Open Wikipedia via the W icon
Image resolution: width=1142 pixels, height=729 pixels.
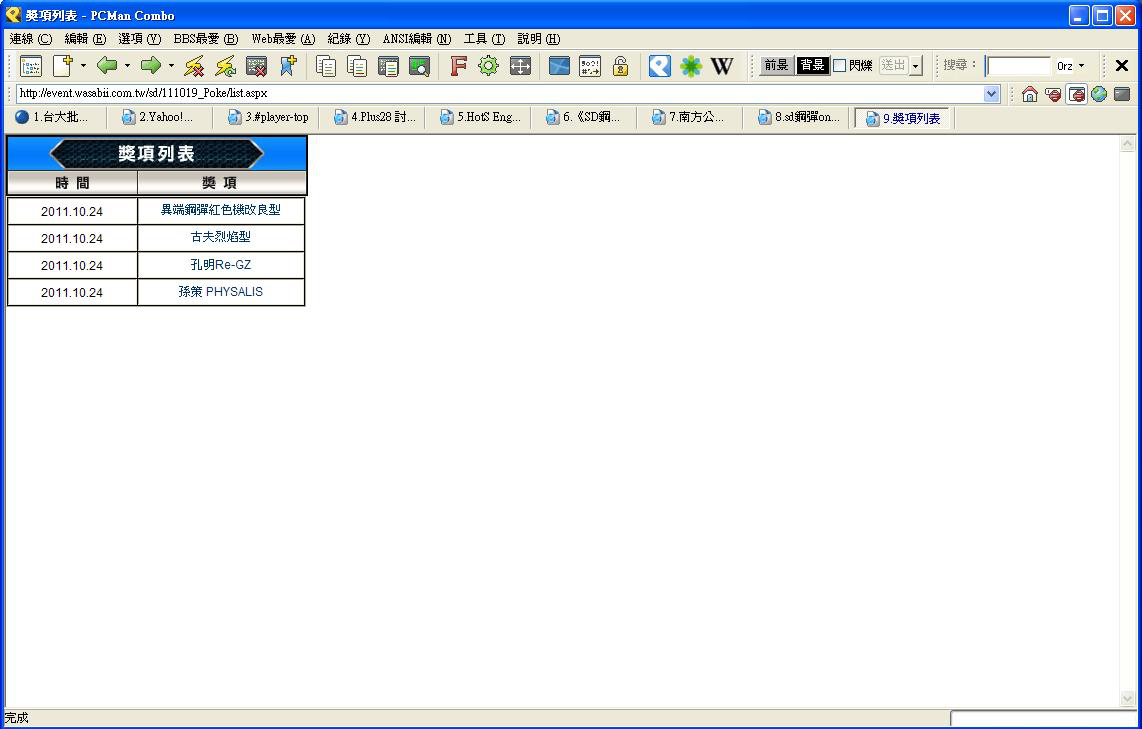click(722, 66)
